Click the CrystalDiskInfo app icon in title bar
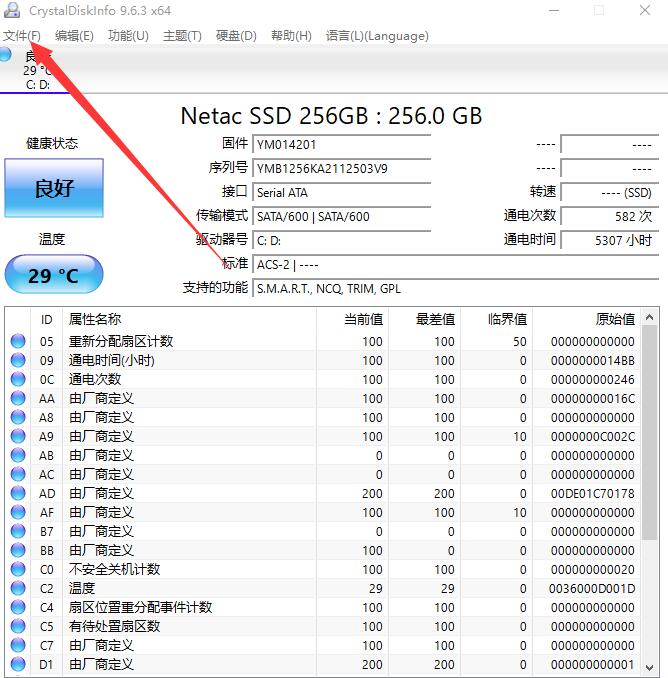Image resolution: width=668 pixels, height=678 pixels. click(x=12, y=10)
